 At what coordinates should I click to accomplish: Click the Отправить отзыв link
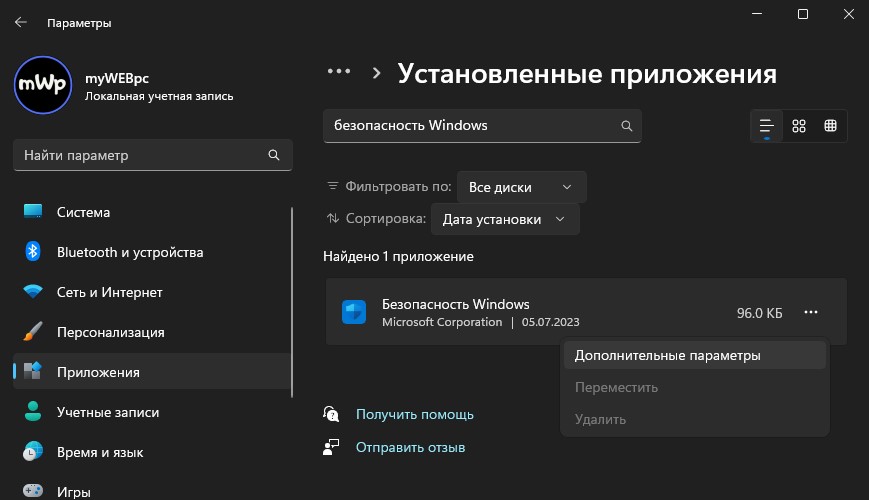click(x=410, y=447)
